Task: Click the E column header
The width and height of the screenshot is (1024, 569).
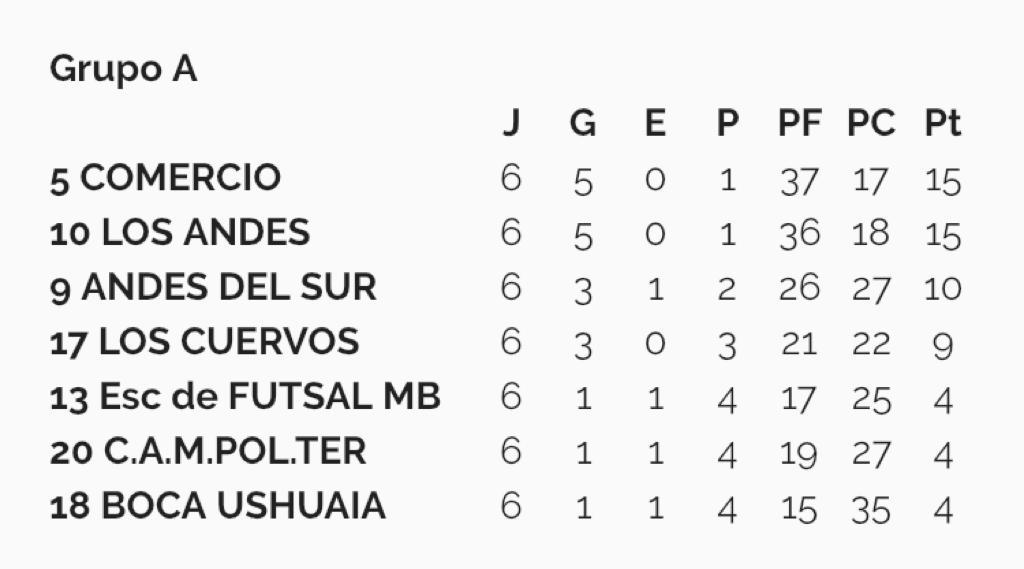Action: coord(655,122)
